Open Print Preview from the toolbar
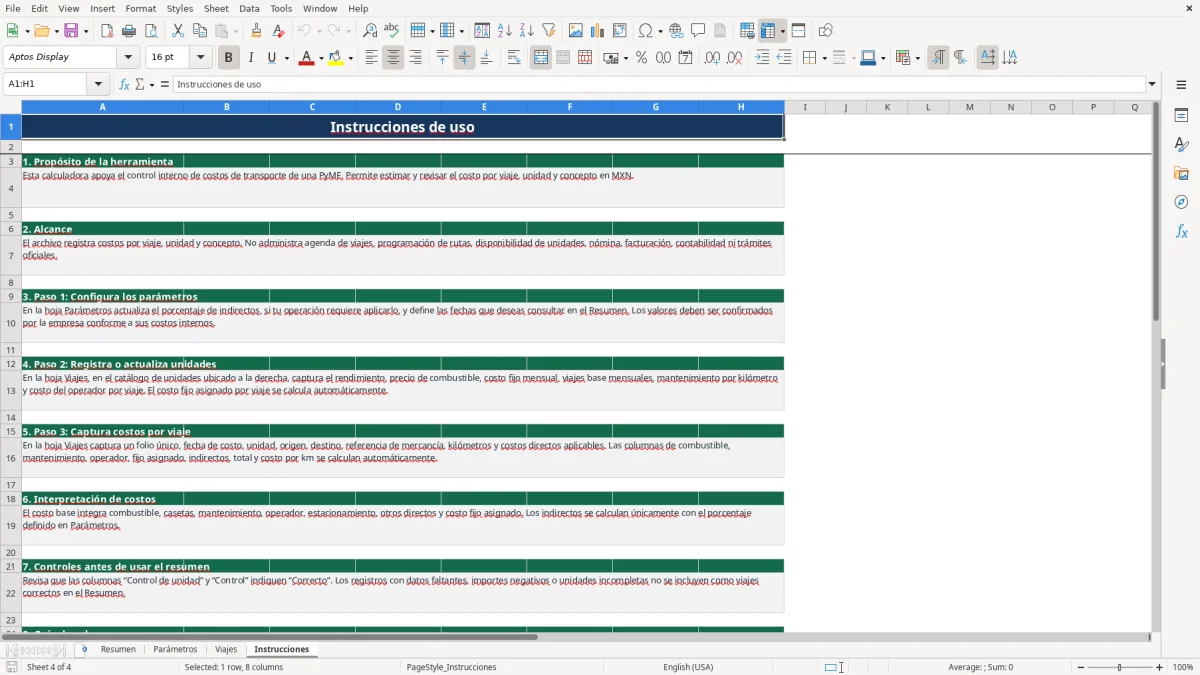Image resolution: width=1200 pixels, height=675 pixels. click(x=151, y=31)
